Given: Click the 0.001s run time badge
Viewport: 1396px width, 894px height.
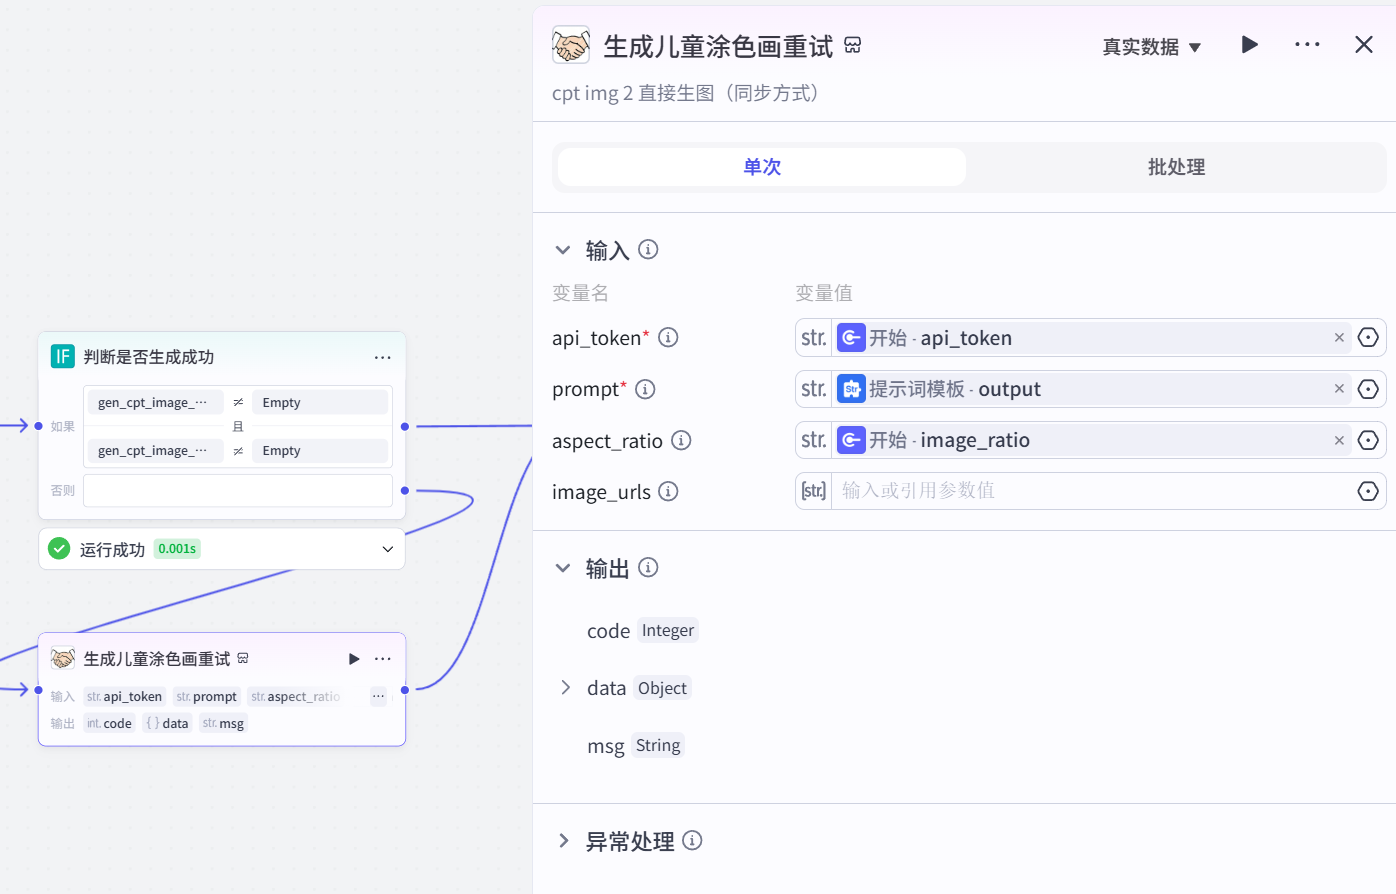Looking at the screenshot, I should point(177,548).
